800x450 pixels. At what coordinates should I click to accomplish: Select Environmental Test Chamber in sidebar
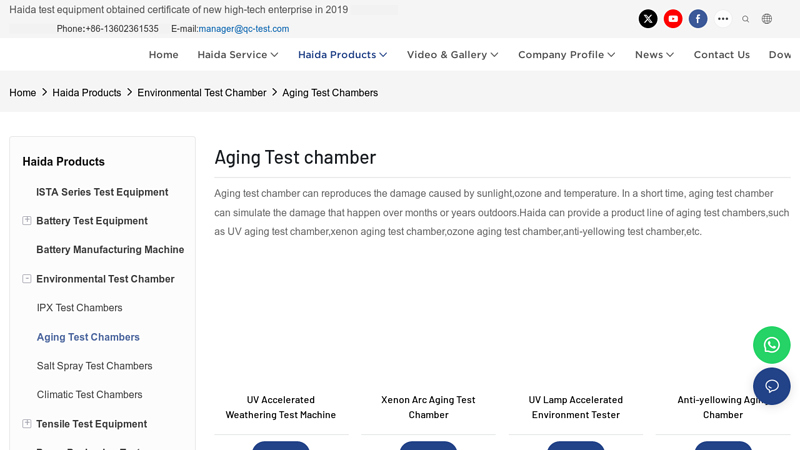105,279
